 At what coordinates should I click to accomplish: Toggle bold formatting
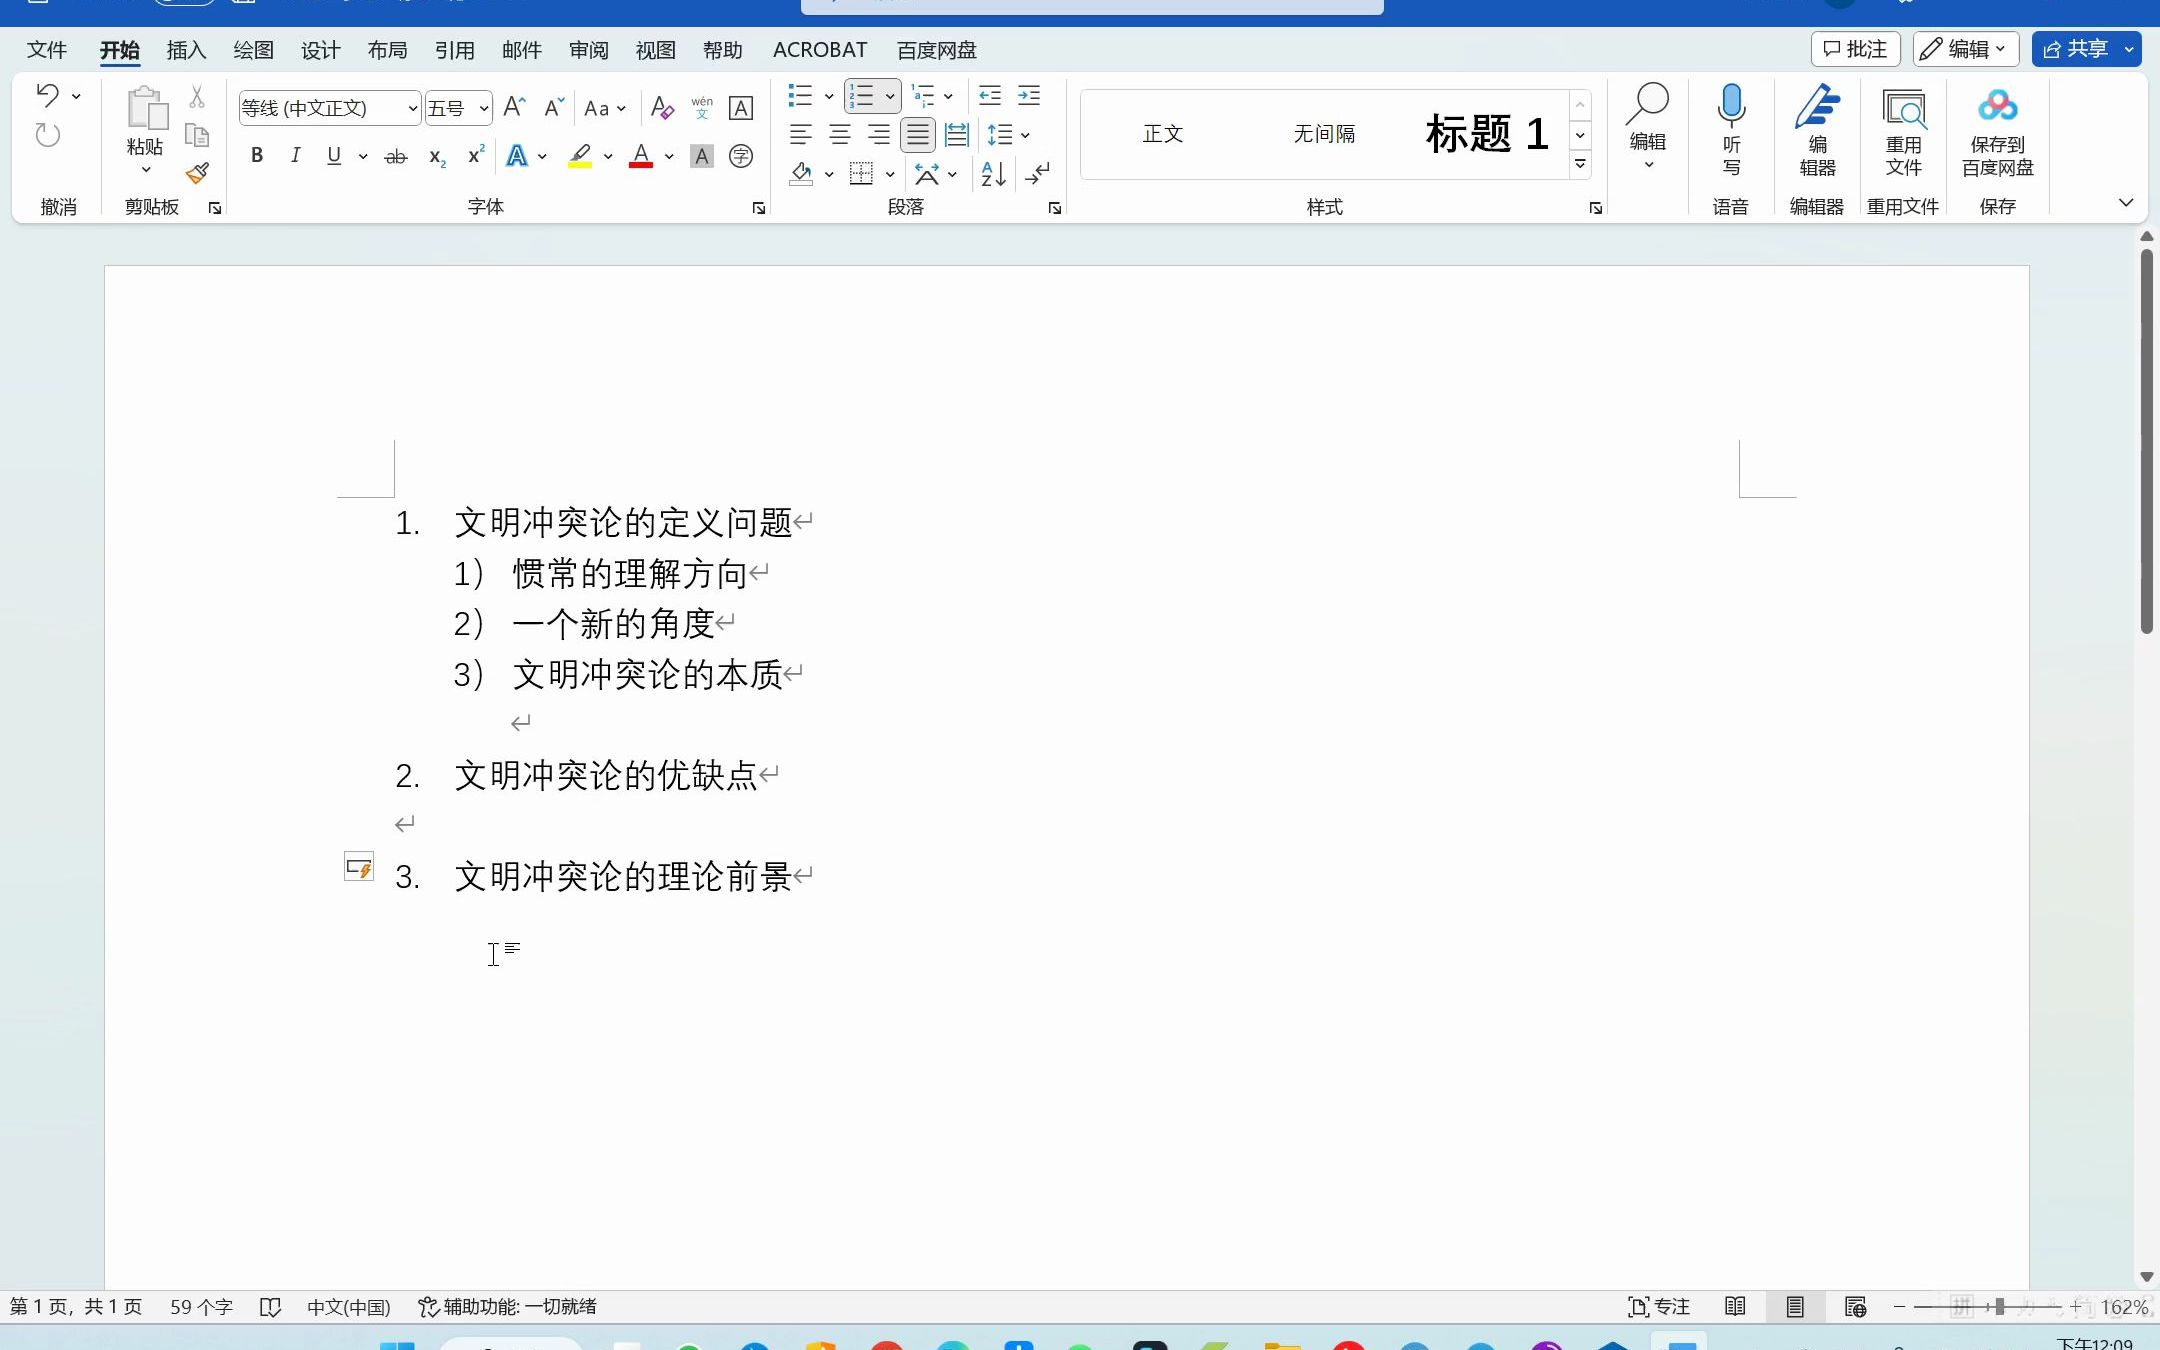pyautogui.click(x=257, y=156)
